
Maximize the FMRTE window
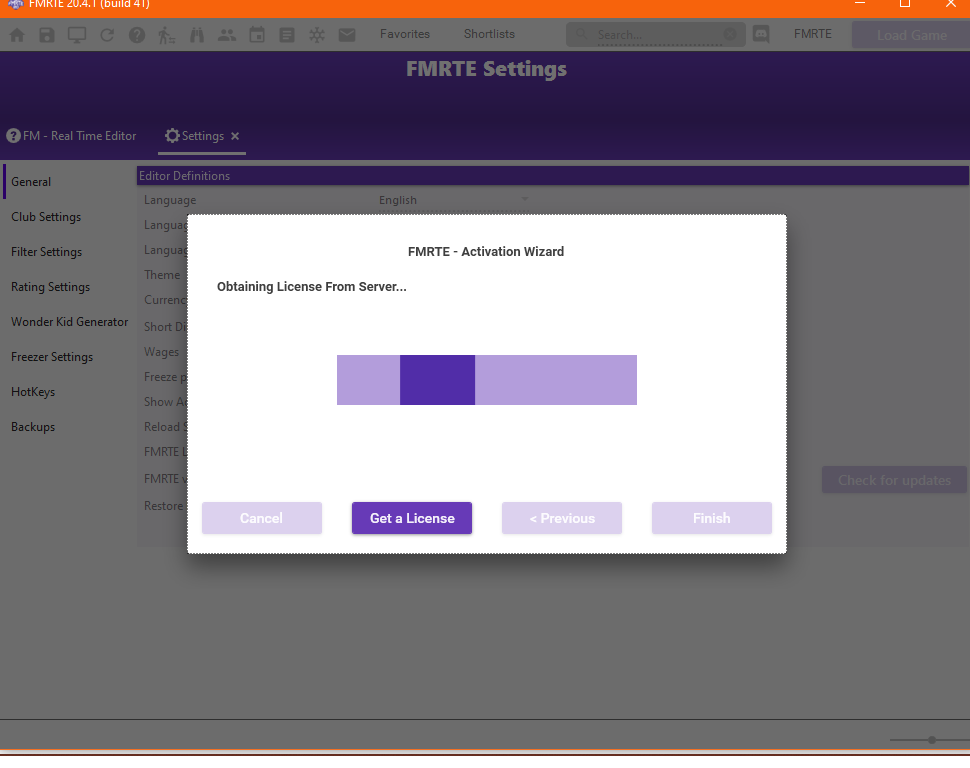[905, 4]
